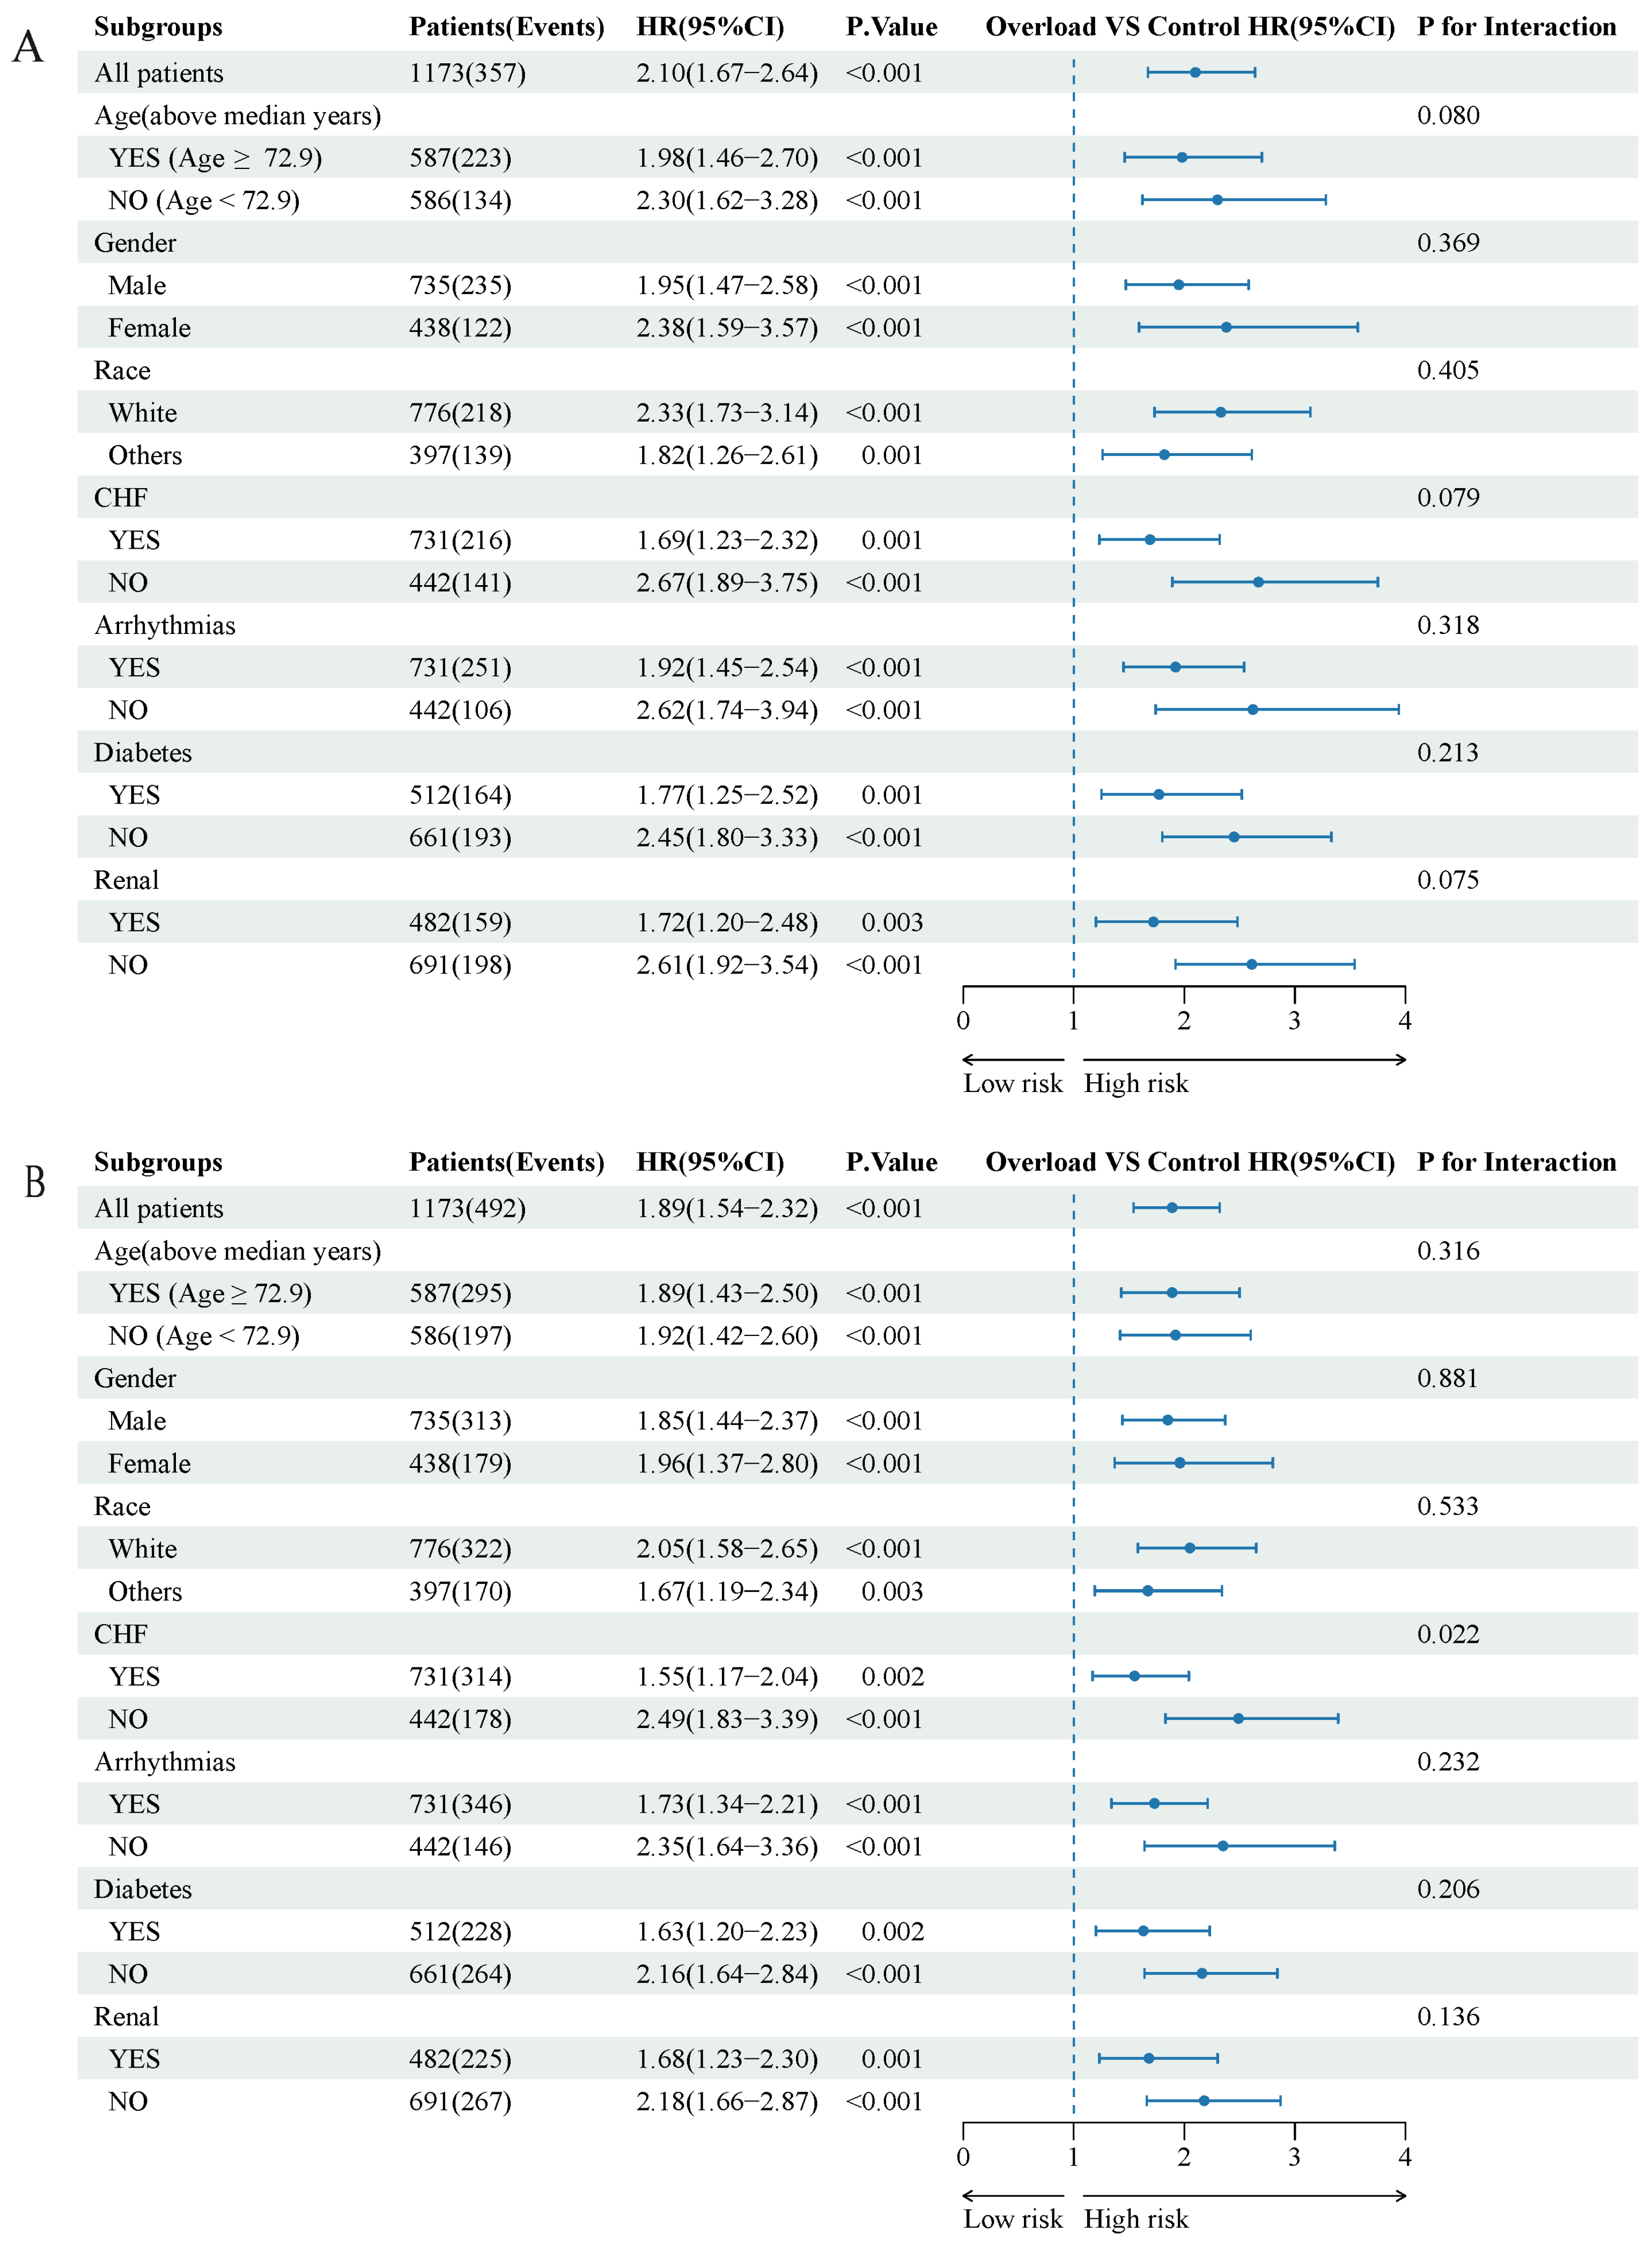Click the "Low risk" label in panel A

pos(1012,1083)
